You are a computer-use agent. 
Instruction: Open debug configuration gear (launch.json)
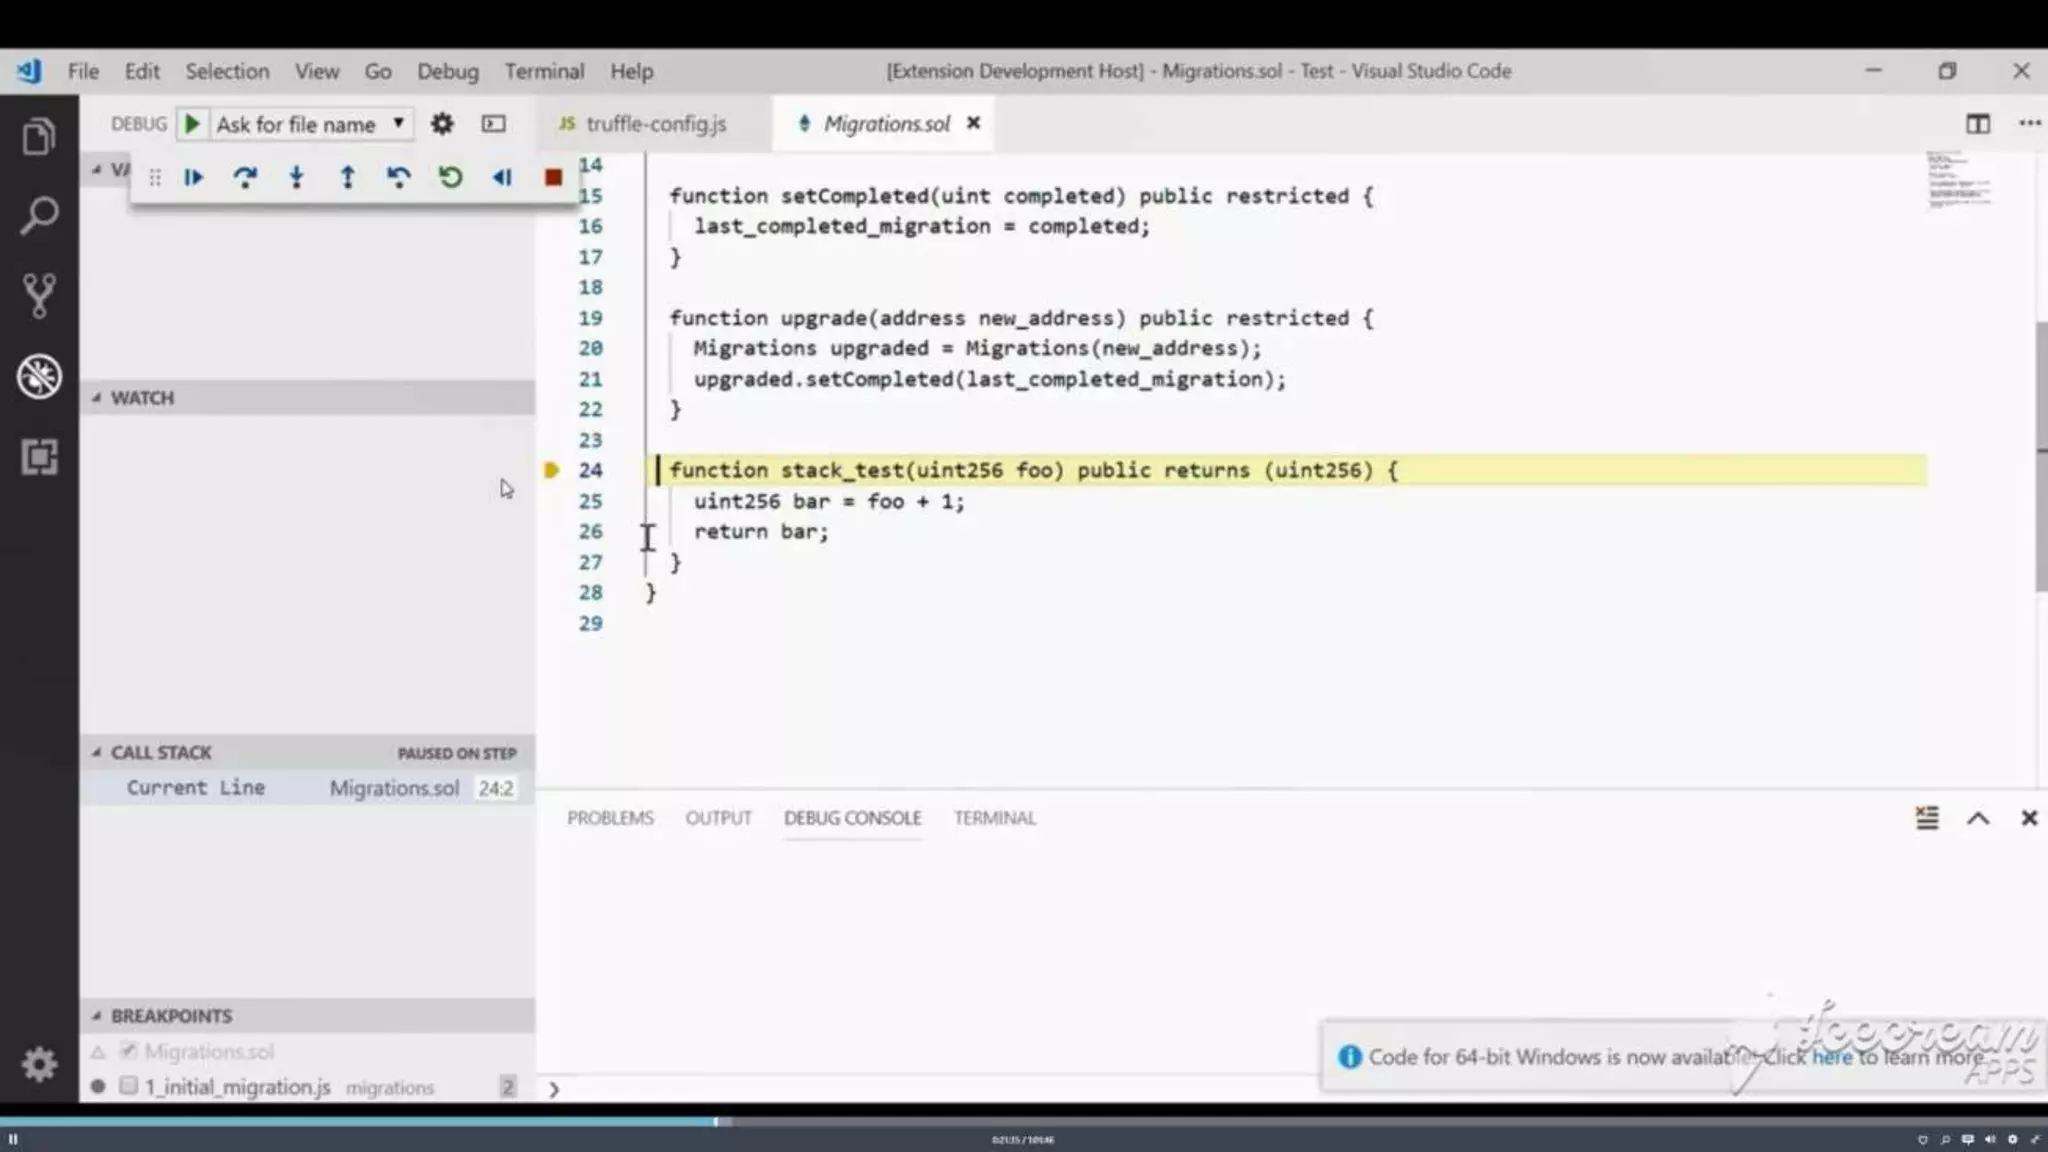tap(441, 124)
